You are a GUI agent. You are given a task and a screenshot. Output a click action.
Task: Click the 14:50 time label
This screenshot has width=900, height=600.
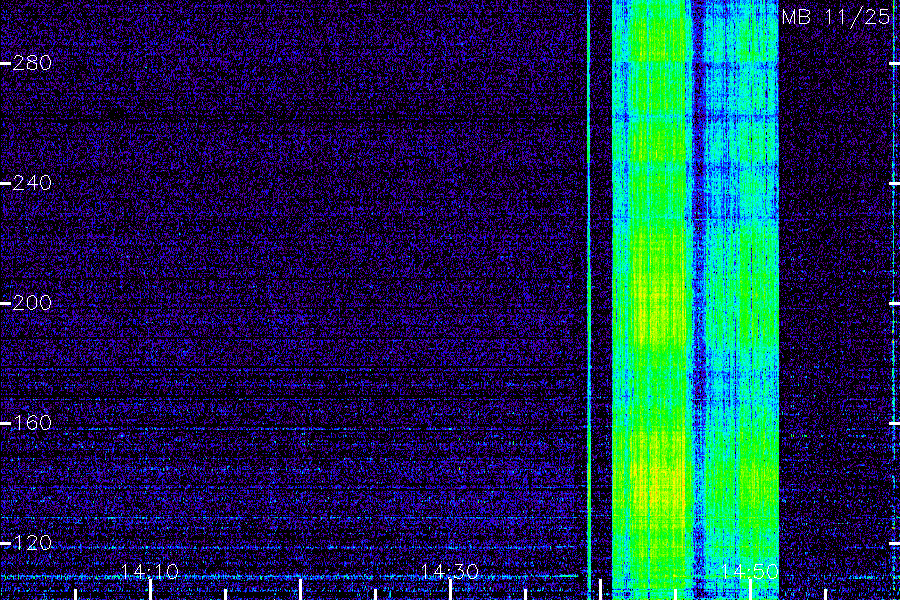click(x=750, y=571)
